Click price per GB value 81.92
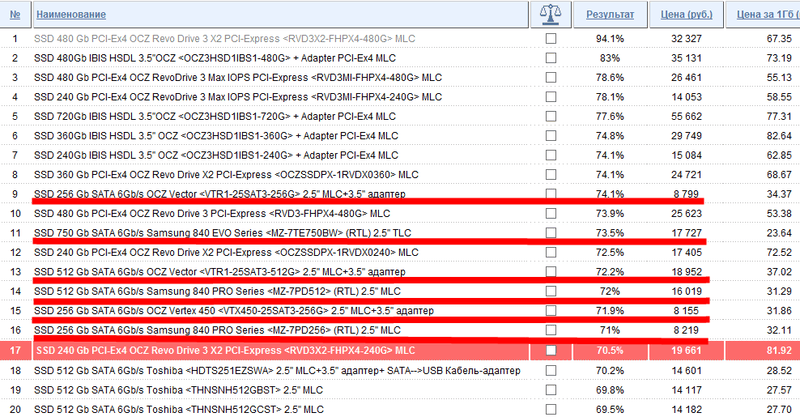800x417 pixels. tap(779, 351)
